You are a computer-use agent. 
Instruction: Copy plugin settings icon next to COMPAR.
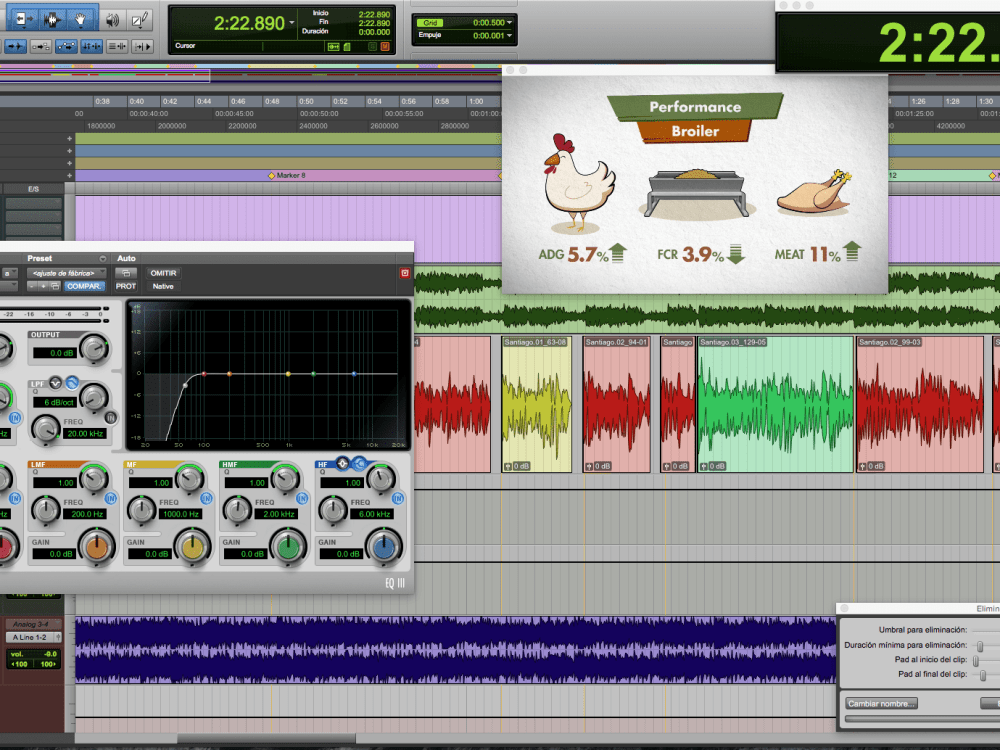[x=55, y=286]
